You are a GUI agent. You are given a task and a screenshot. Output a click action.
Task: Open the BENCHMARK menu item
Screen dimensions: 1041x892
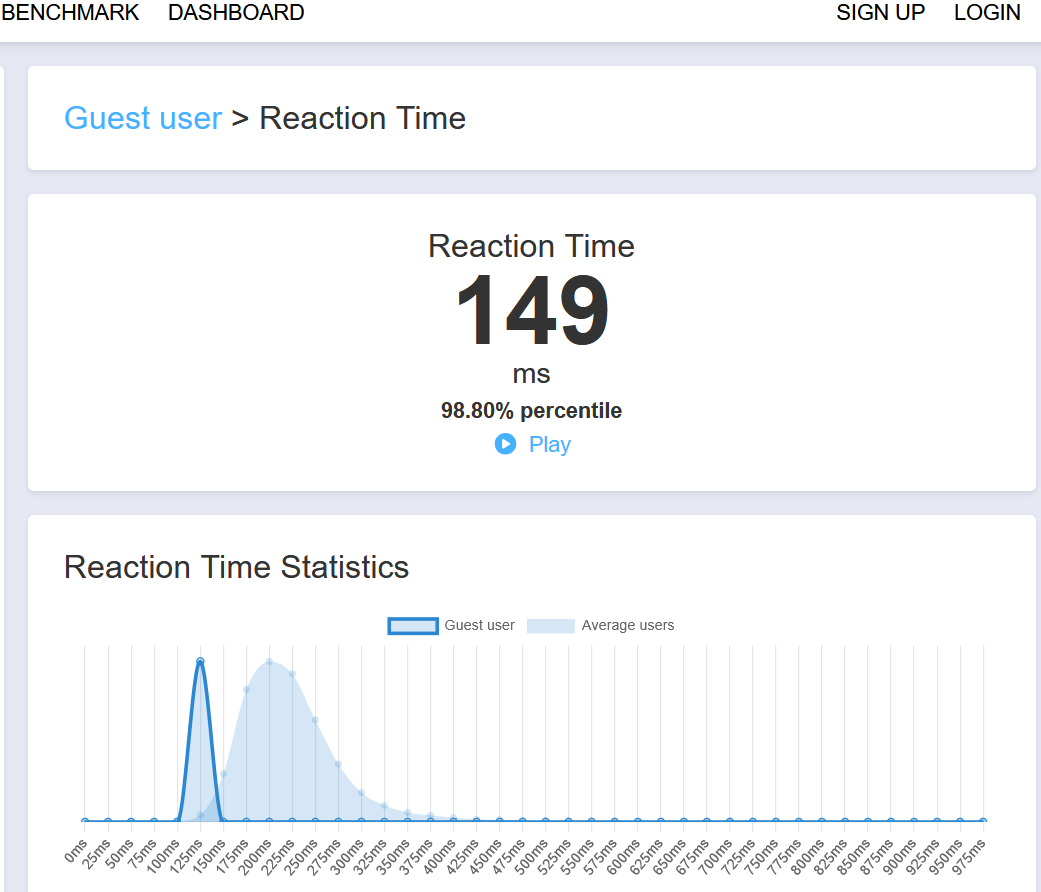(70, 13)
